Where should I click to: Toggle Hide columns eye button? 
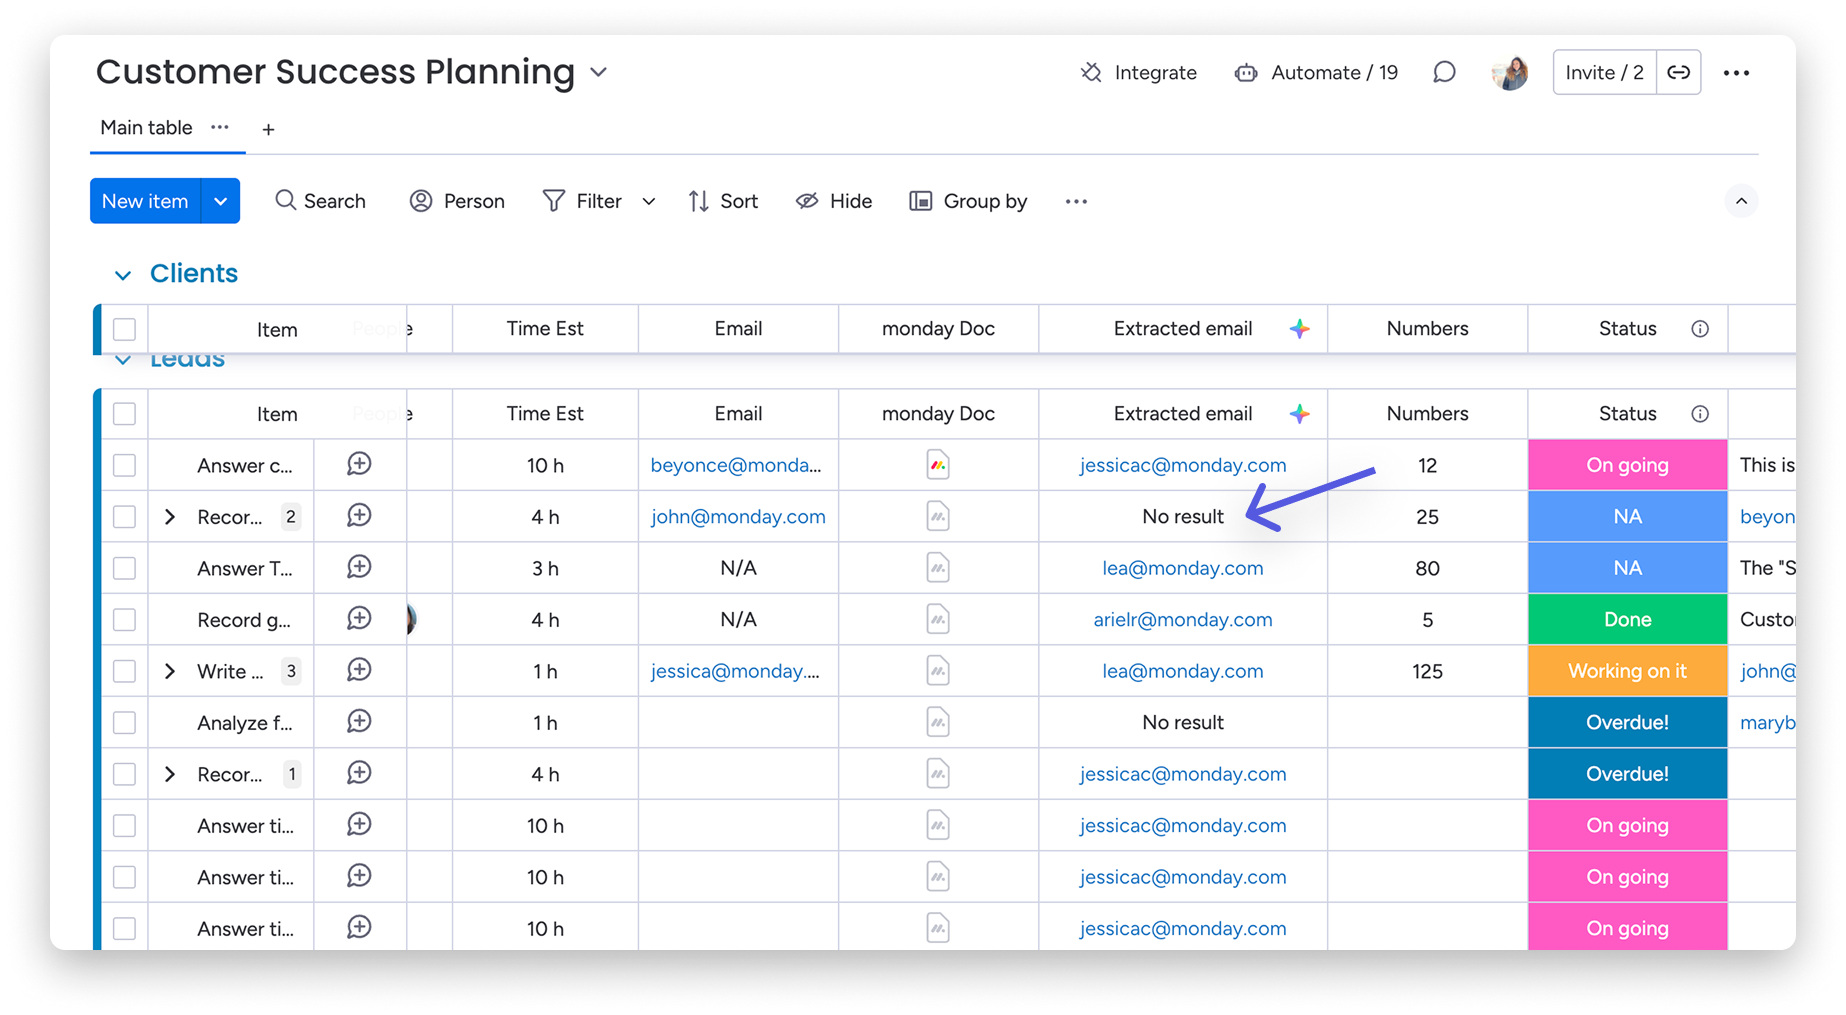click(x=834, y=201)
